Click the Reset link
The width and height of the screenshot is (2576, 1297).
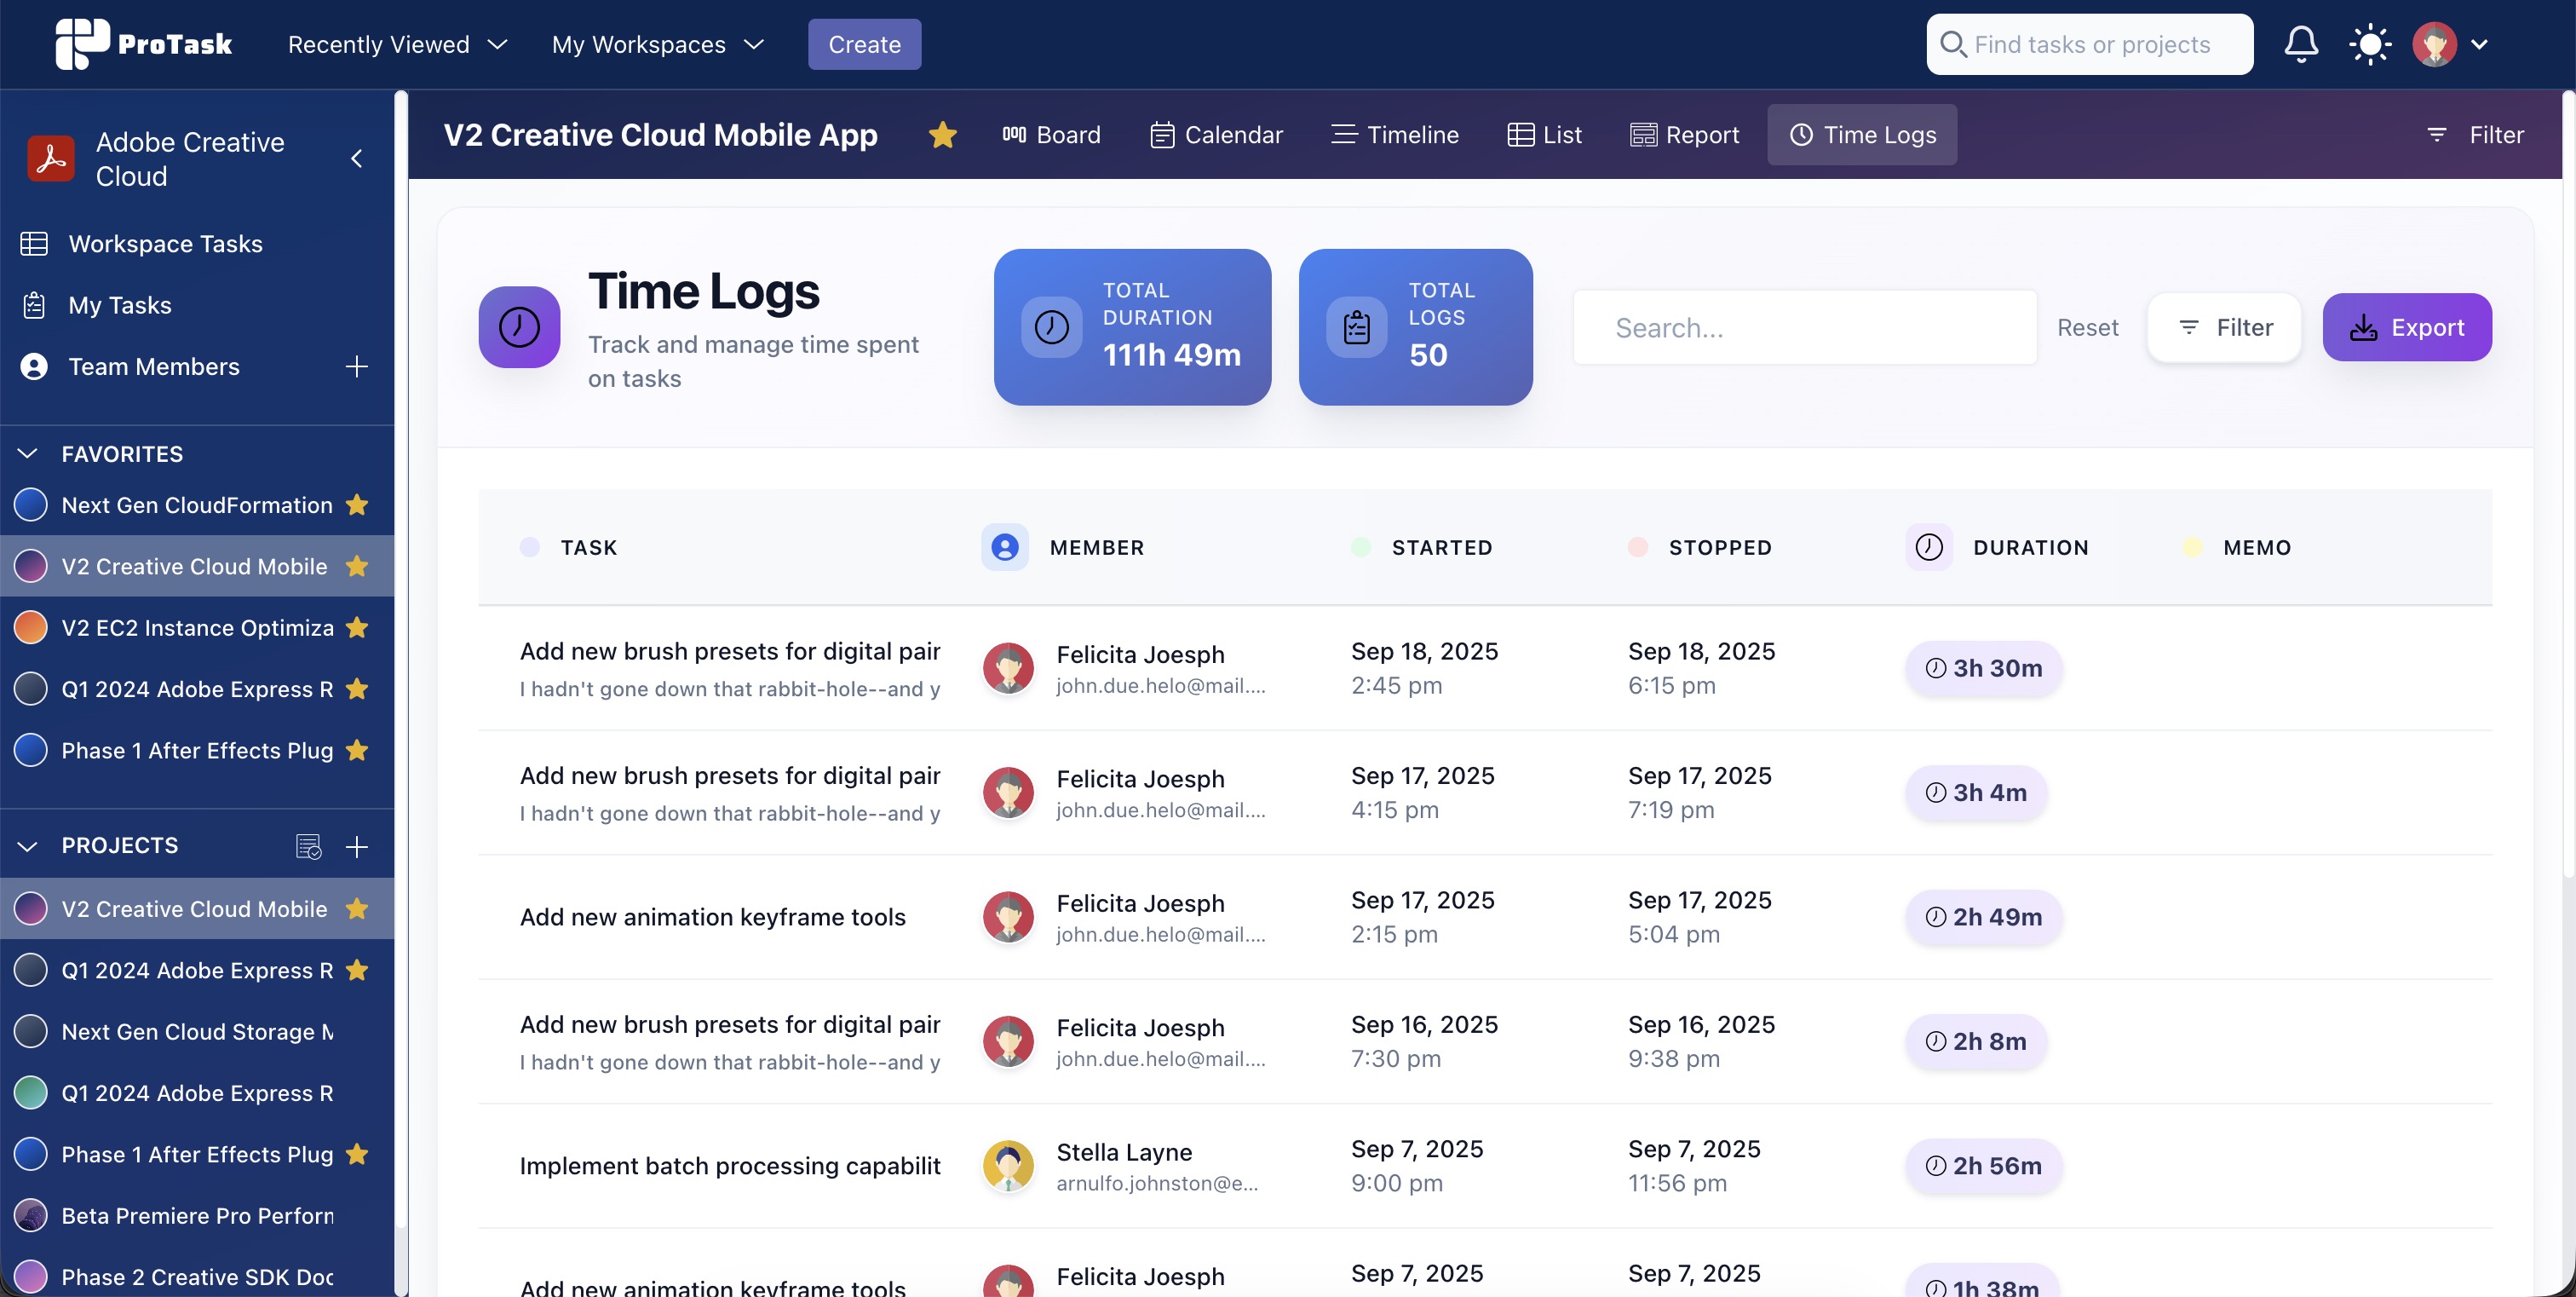(2087, 327)
